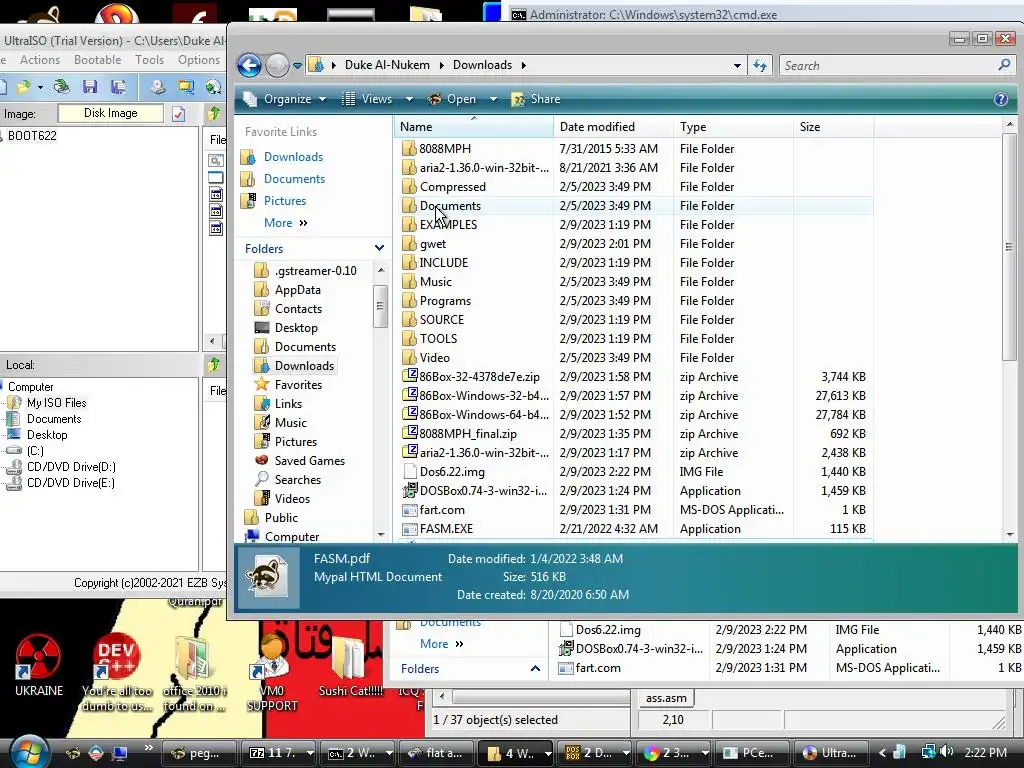This screenshot has height=768, width=1024.
Task: Click the Disk Image type field in UltraISO
Action: (x=110, y=114)
